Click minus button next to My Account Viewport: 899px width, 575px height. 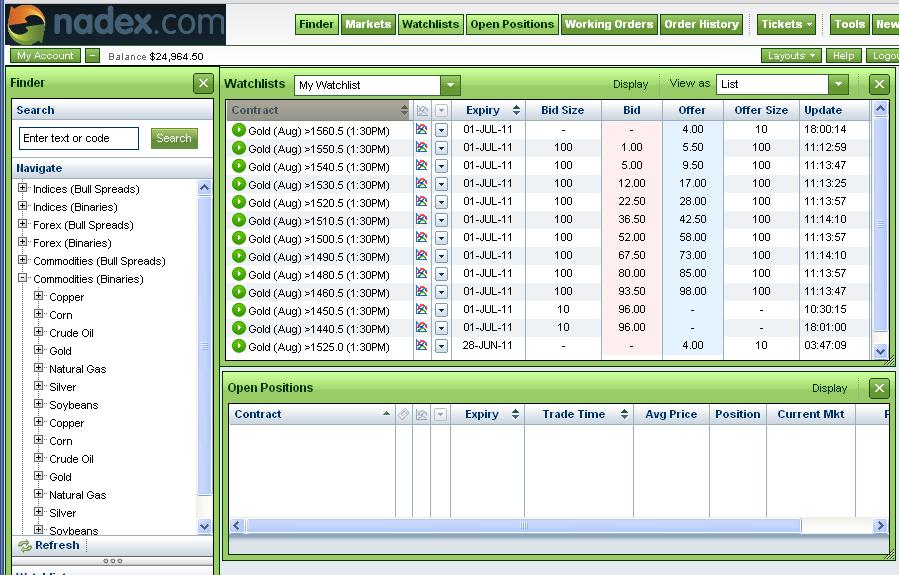click(92, 56)
